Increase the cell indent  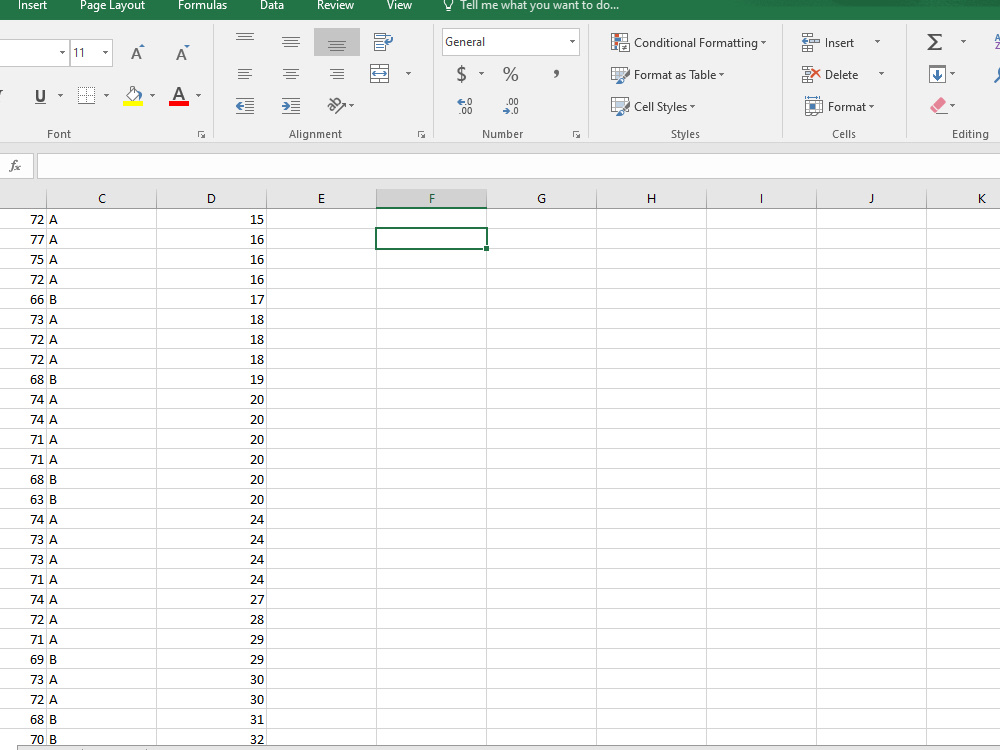click(291, 106)
